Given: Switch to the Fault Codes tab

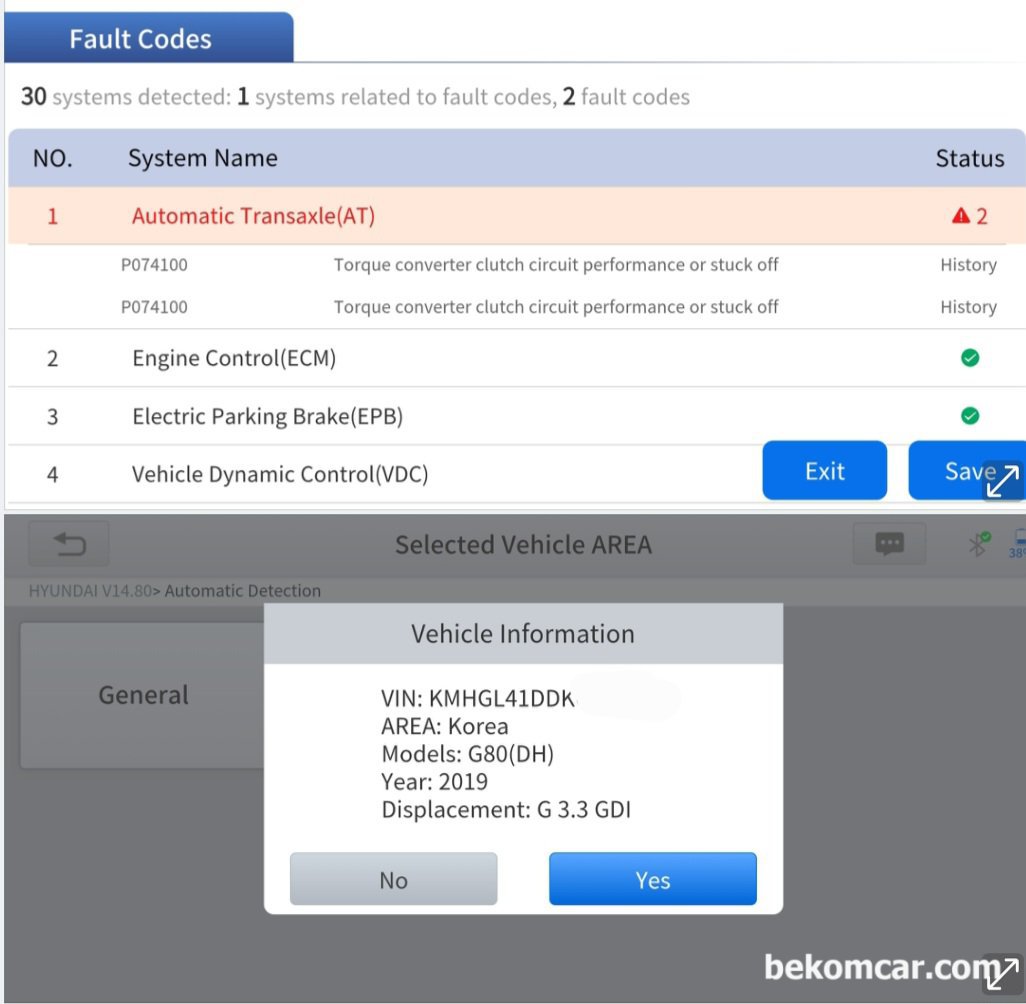Looking at the screenshot, I should (x=141, y=39).
